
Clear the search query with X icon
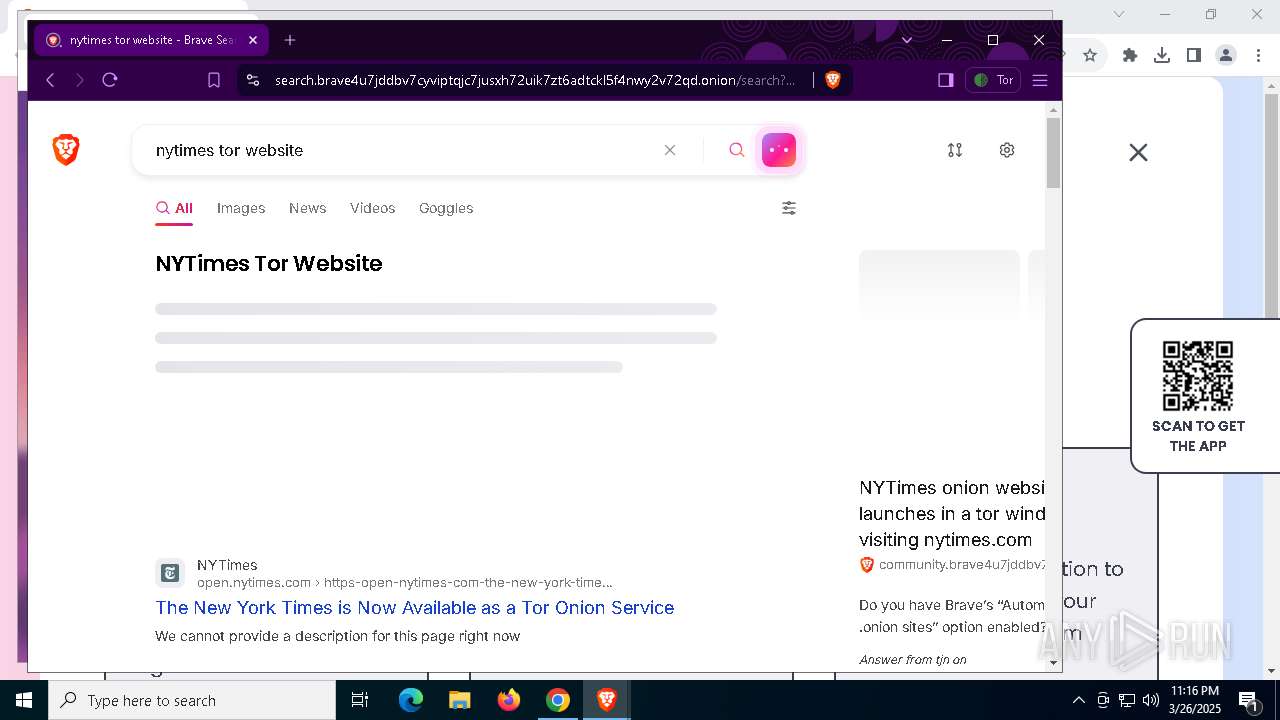click(670, 150)
